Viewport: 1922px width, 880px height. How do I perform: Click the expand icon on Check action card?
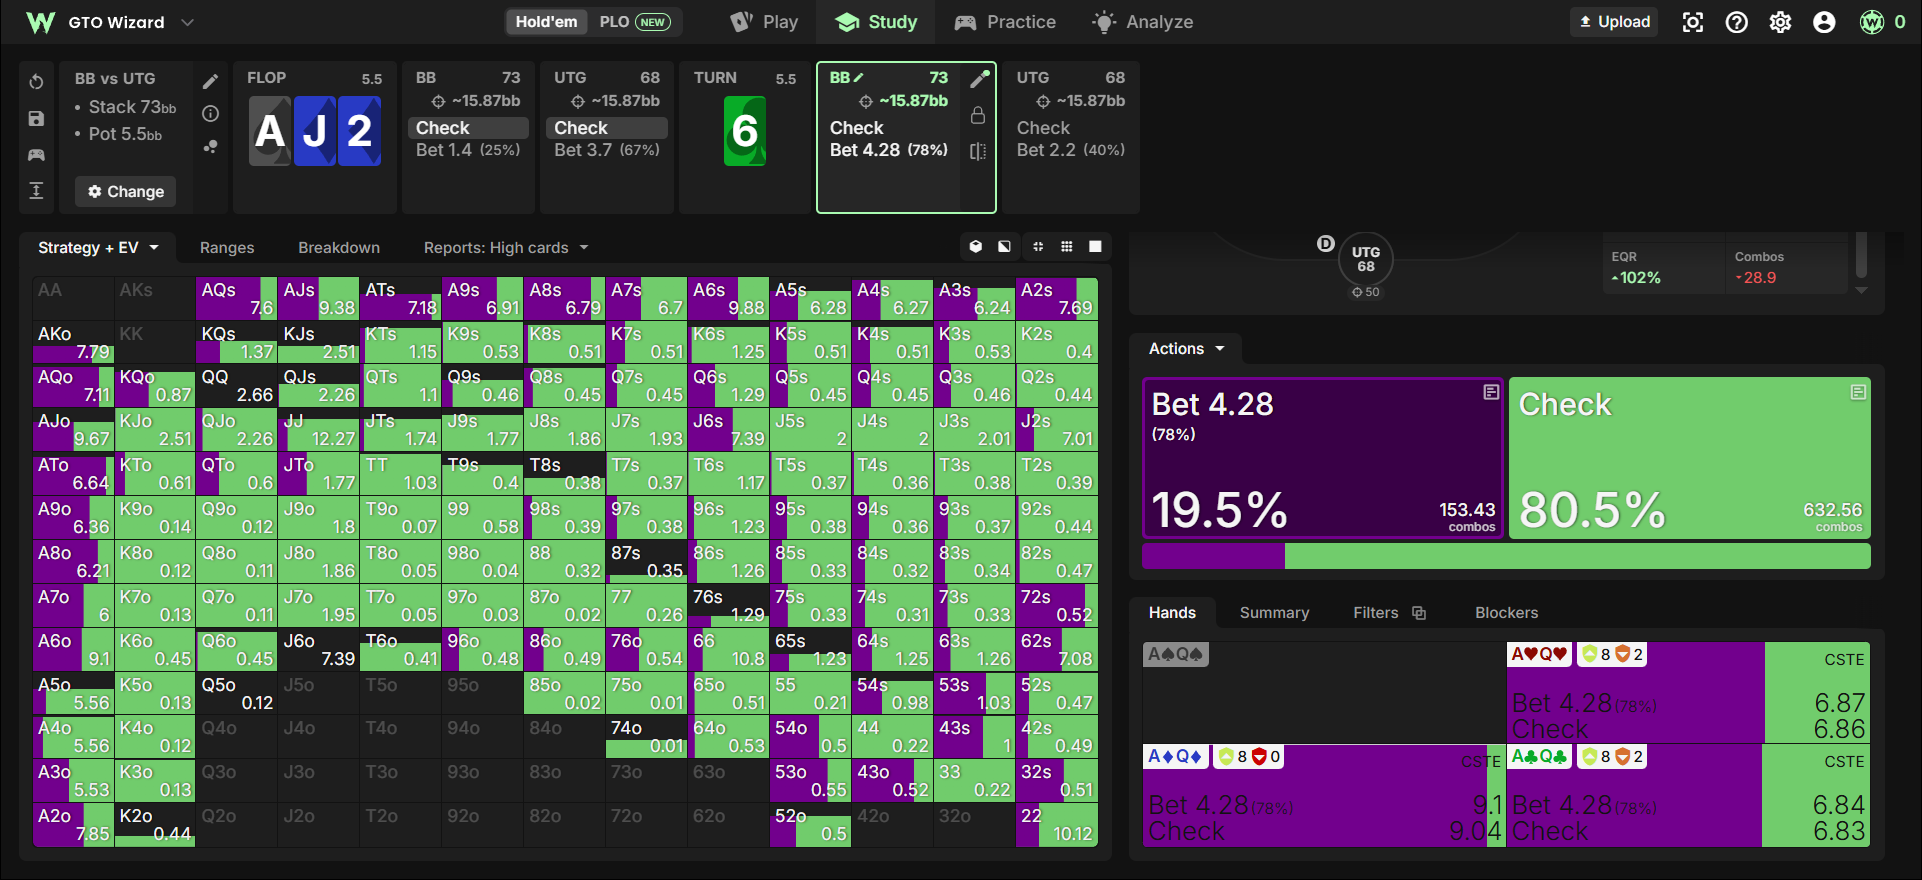(1858, 392)
